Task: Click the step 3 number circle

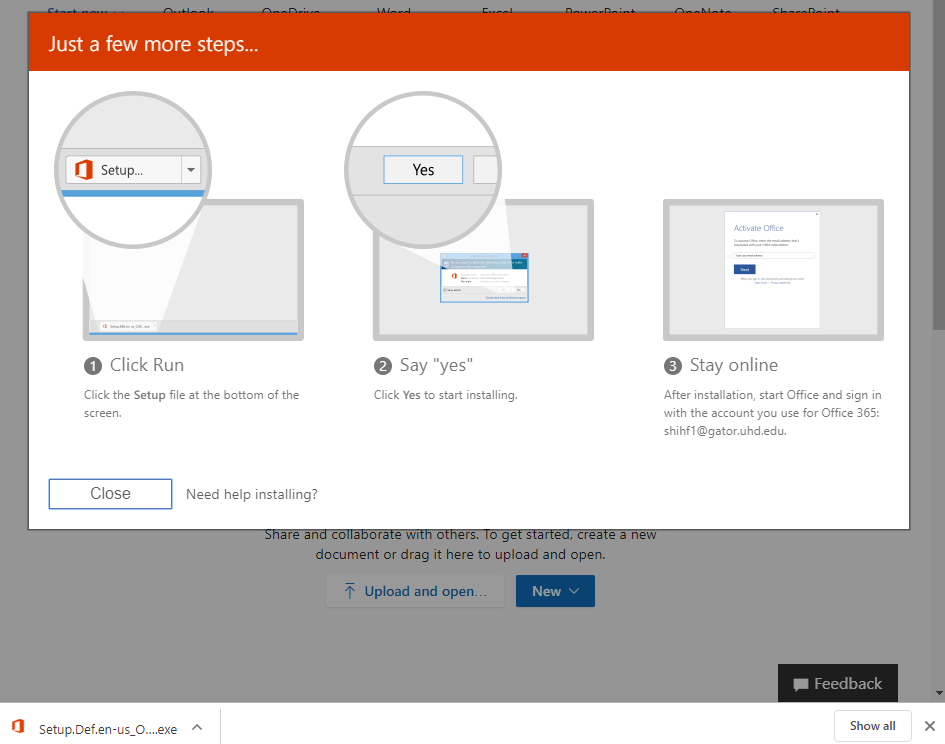Action: click(673, 366)
